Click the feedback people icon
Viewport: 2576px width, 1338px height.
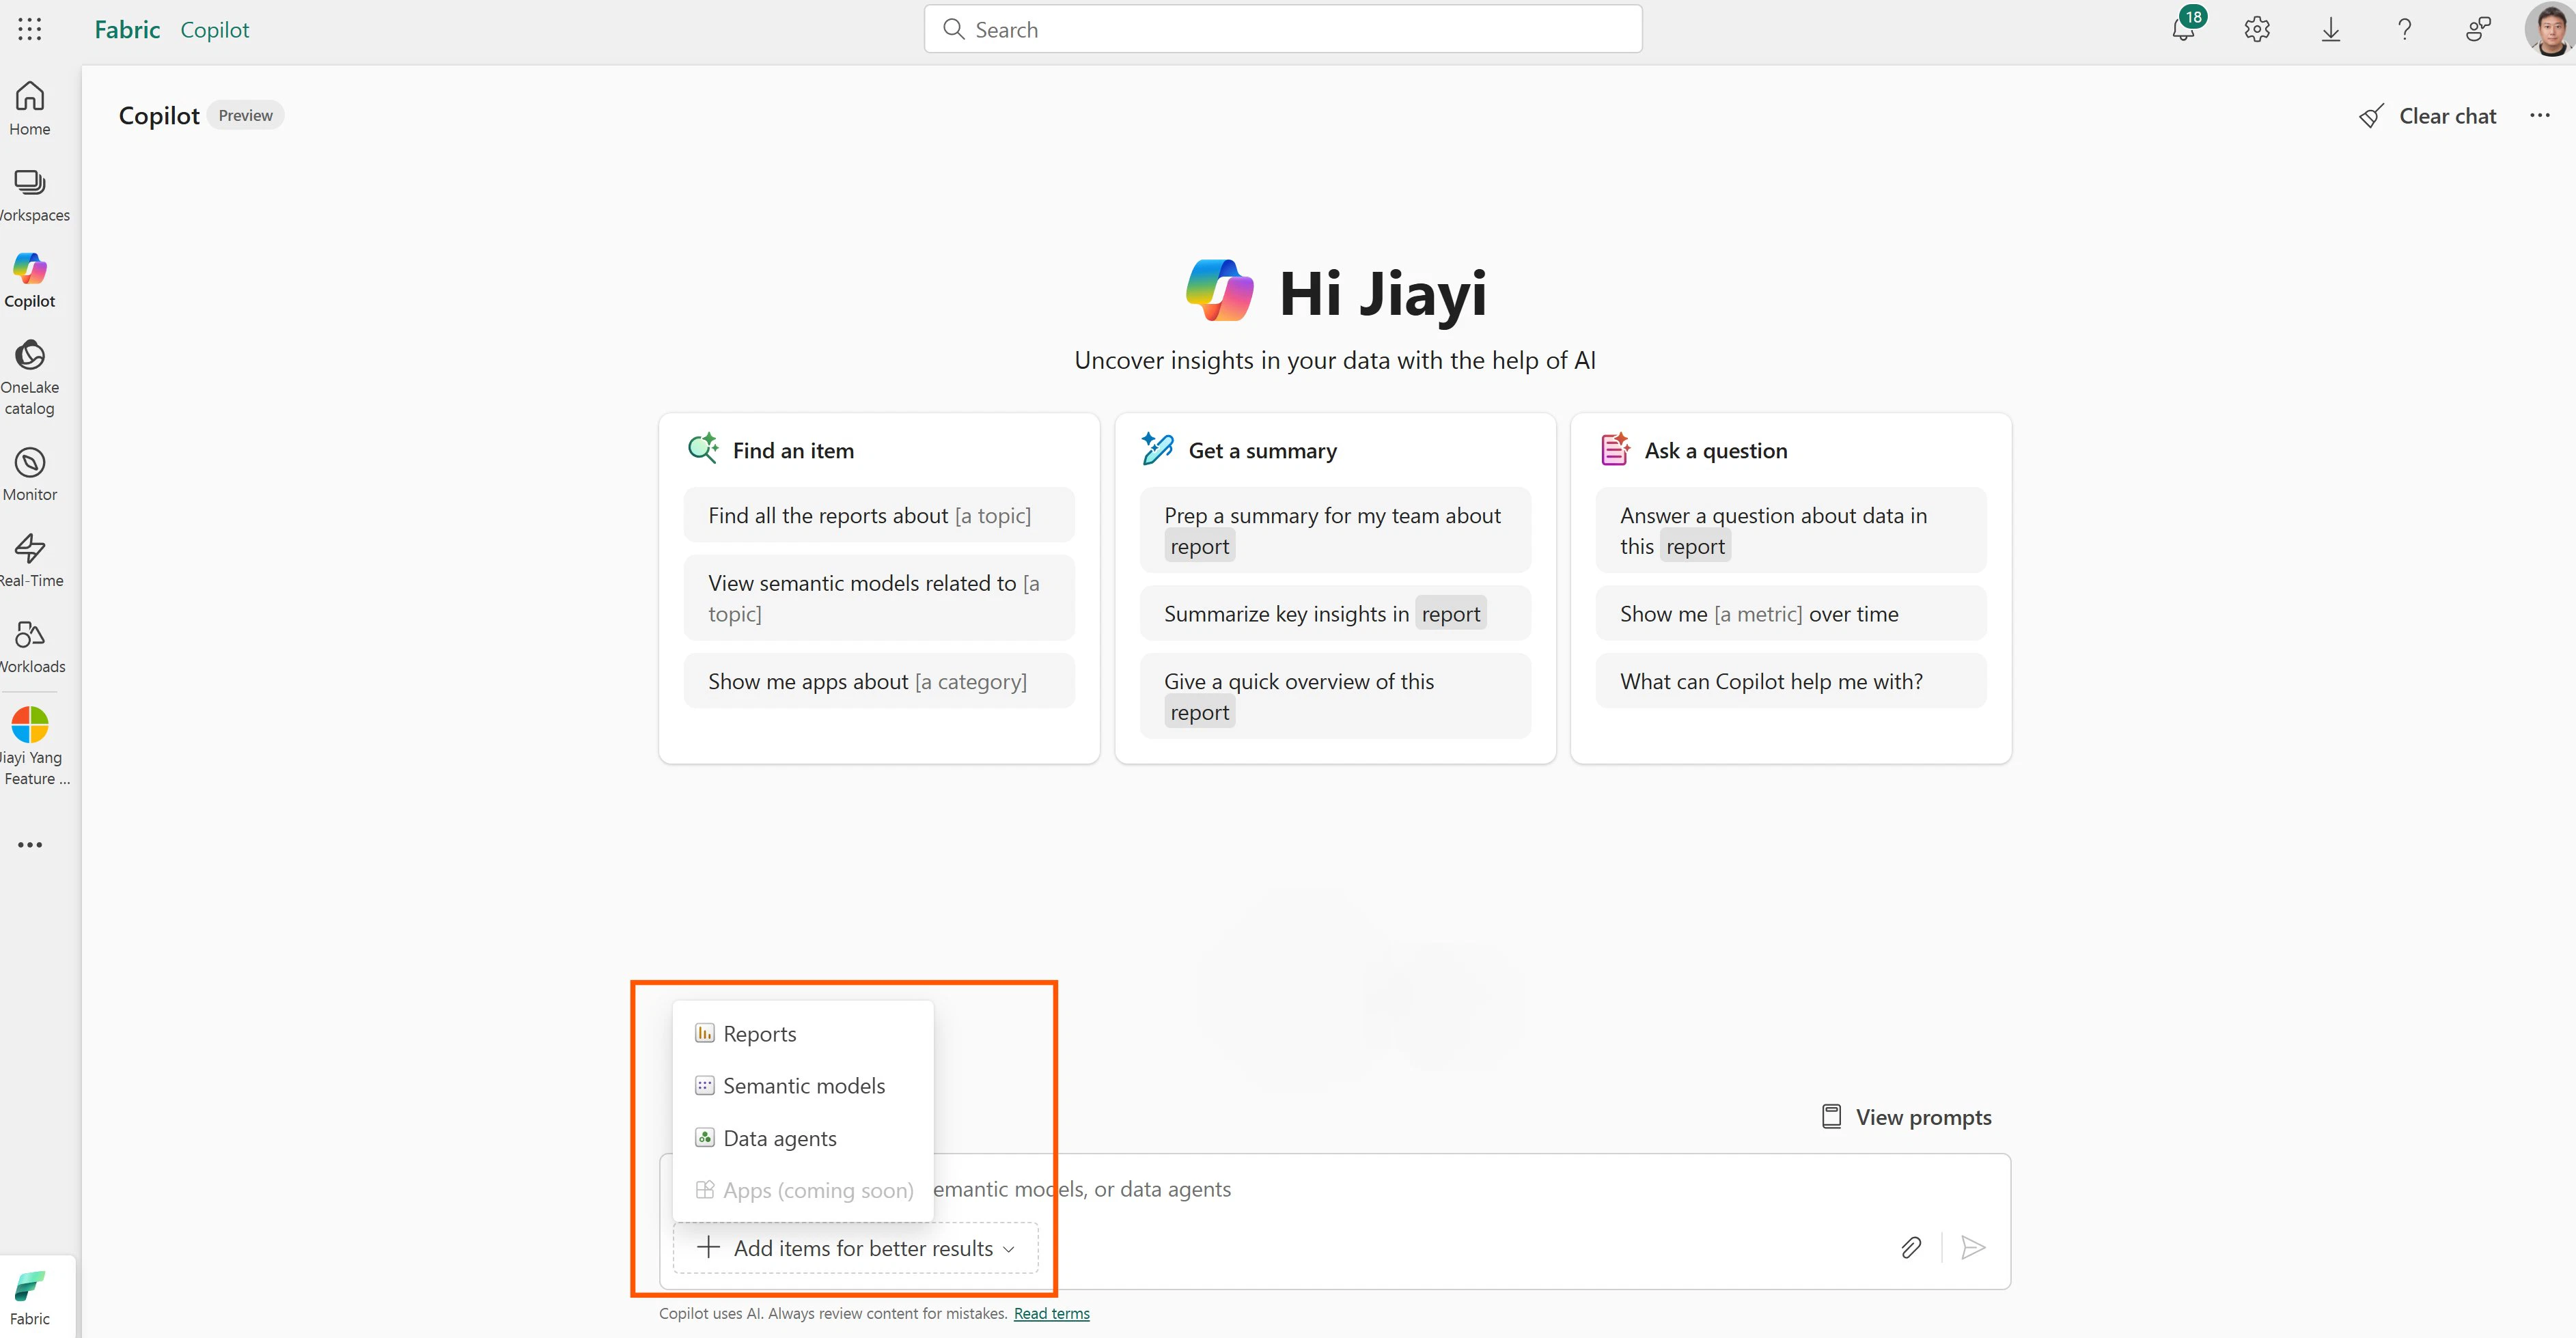pos(2477,30)
